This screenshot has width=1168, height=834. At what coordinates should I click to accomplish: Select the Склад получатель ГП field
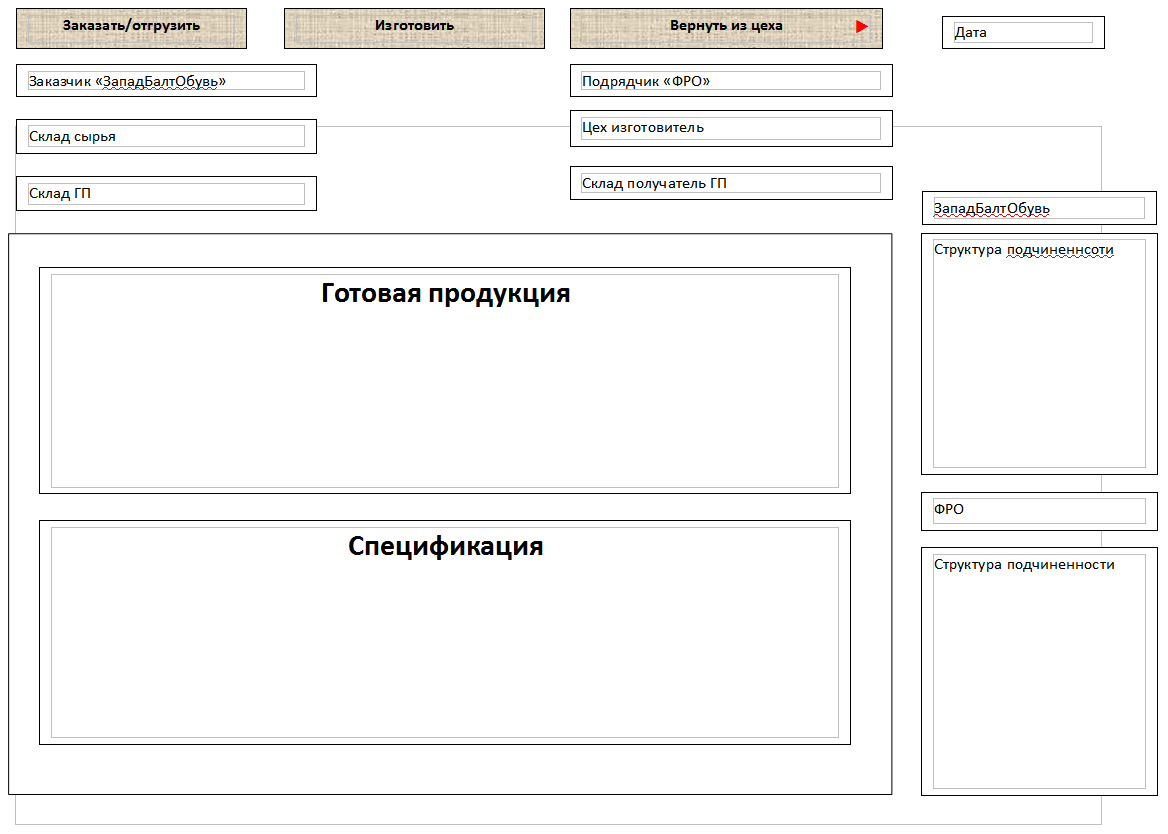coord(730,184)
